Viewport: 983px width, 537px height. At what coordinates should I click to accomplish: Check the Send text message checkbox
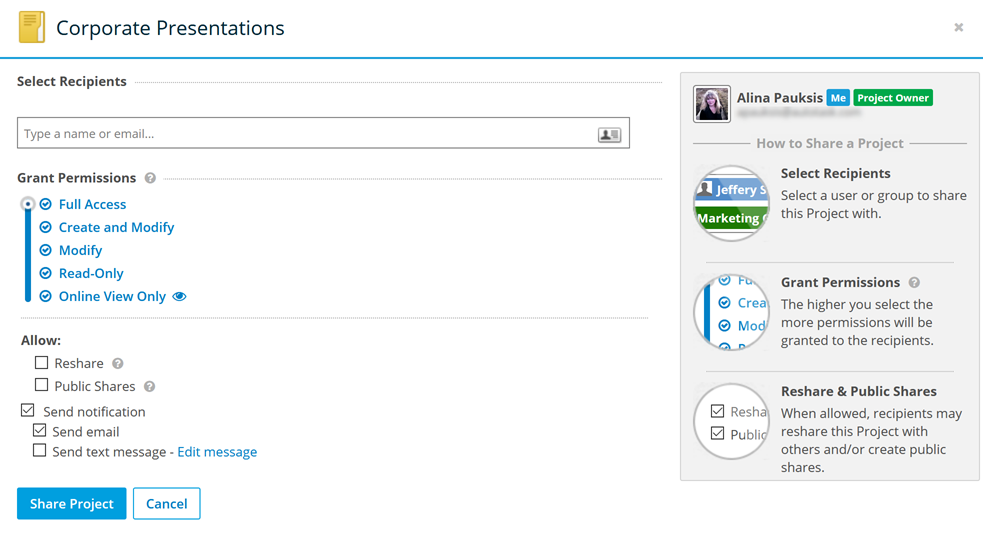point(40,451)
